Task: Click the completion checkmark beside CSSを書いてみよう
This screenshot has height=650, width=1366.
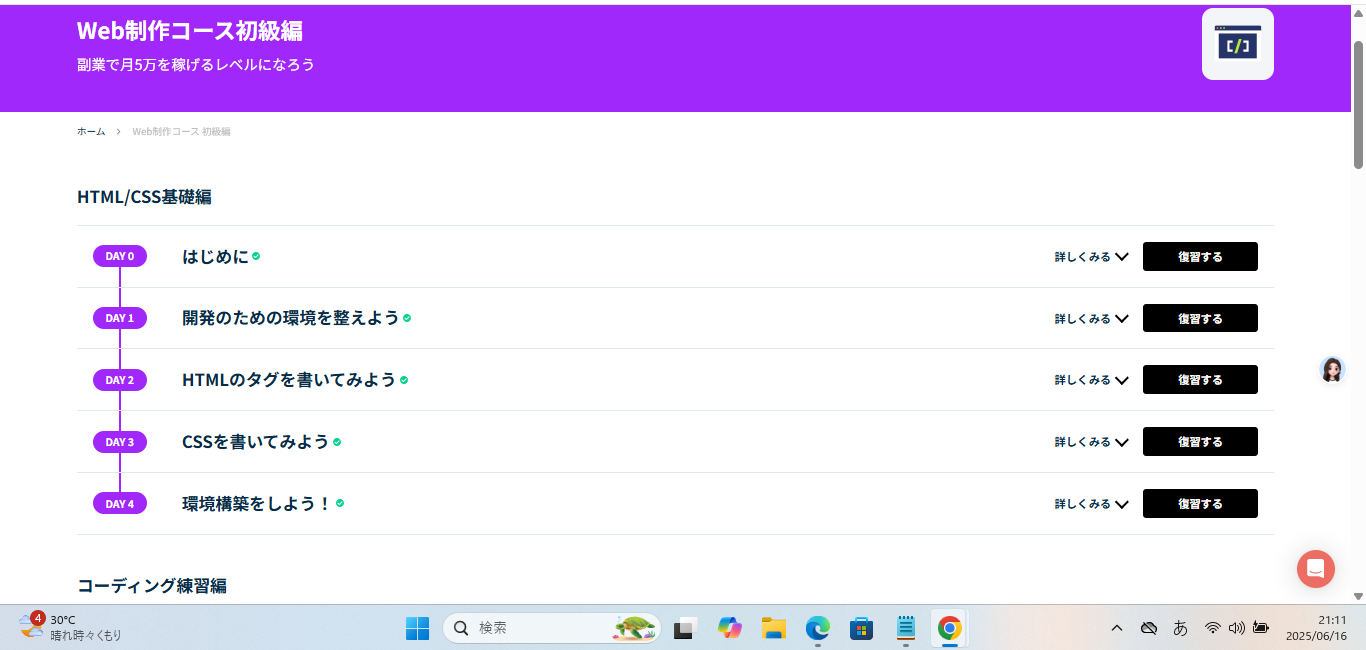Action: click(337, 442)
